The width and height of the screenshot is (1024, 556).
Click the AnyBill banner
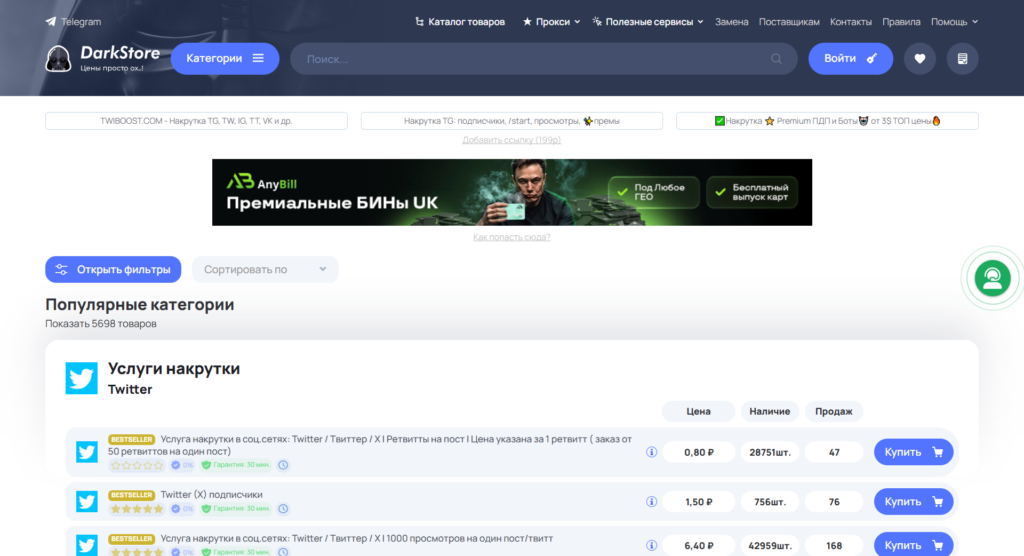511,193
